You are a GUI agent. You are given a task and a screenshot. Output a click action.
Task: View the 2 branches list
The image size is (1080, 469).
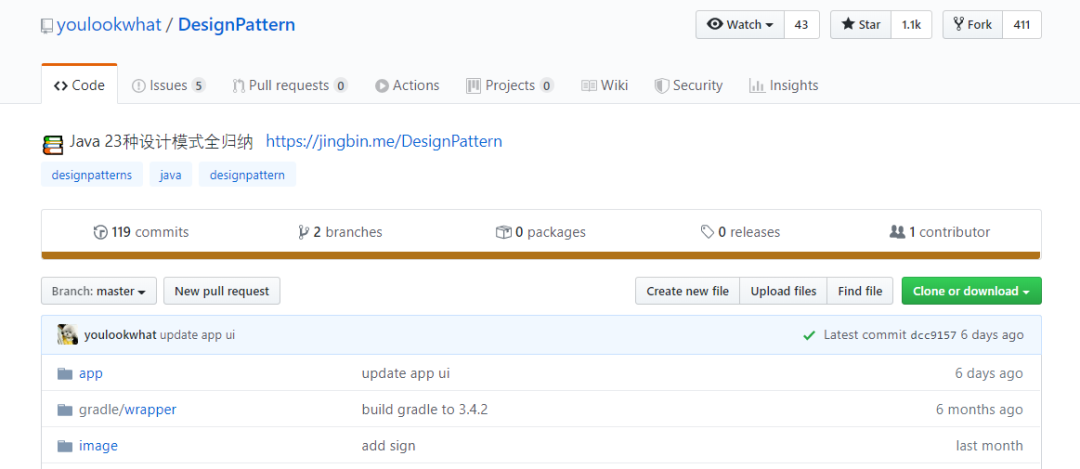point(340,232)
